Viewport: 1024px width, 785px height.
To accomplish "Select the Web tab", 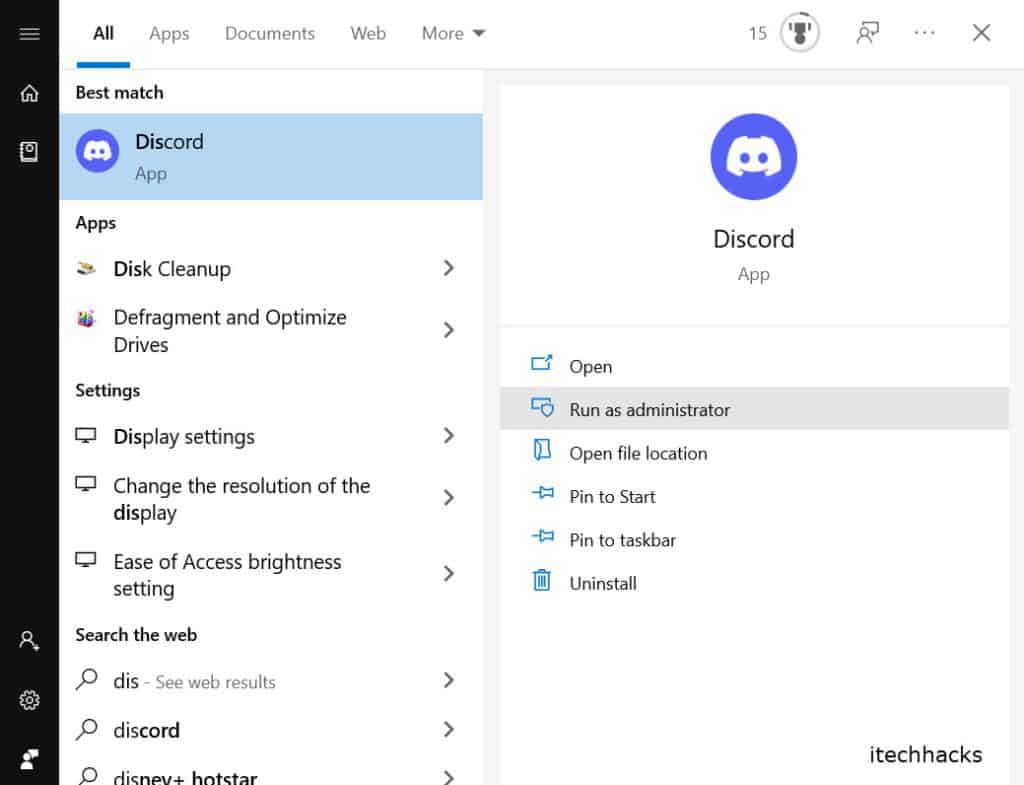I will pos(368,33).
